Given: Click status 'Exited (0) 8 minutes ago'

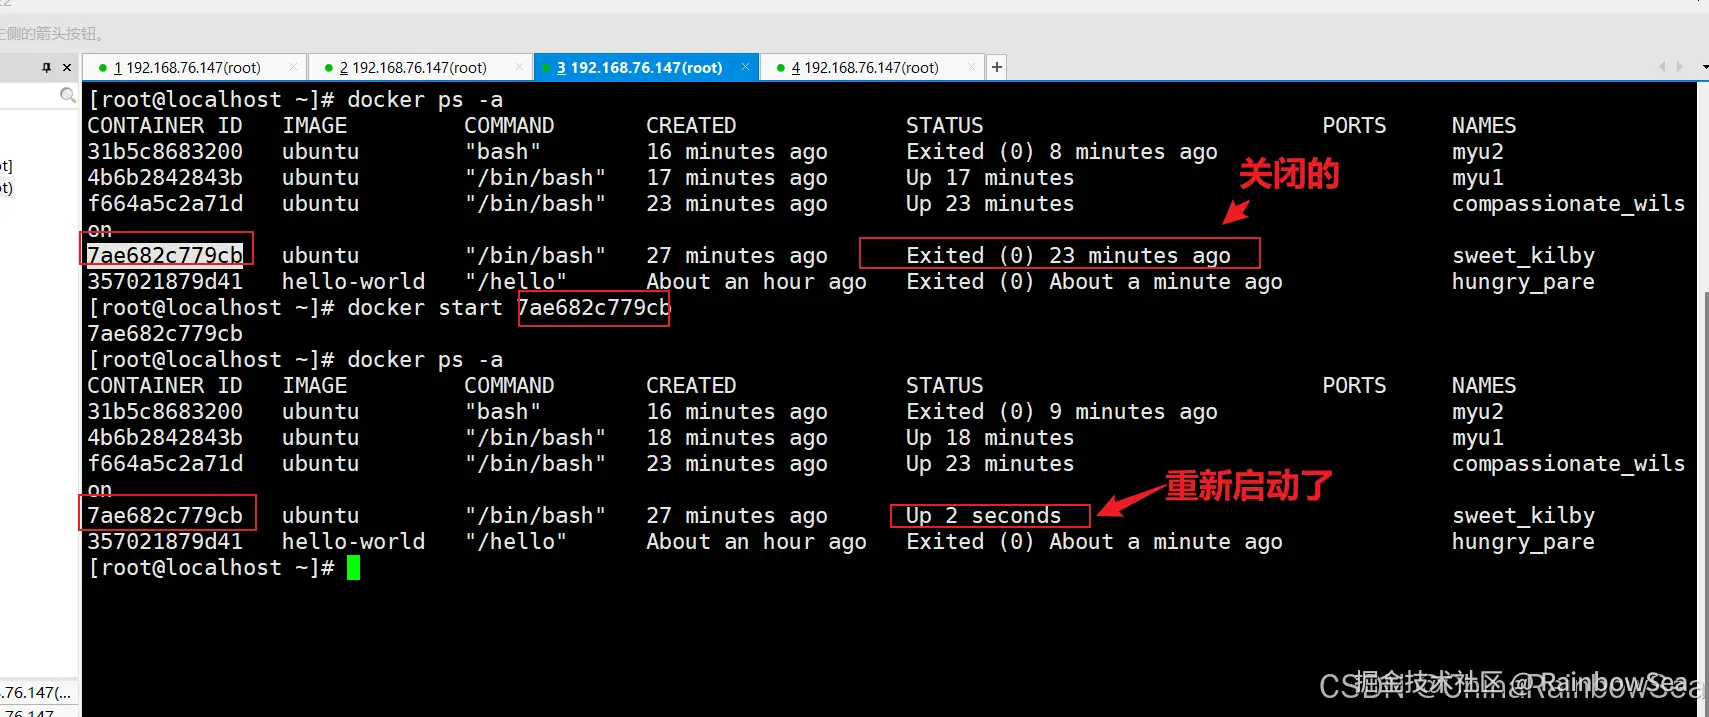Looking at the screenshot, I should pyautogui.click(x=1062, y=152).
